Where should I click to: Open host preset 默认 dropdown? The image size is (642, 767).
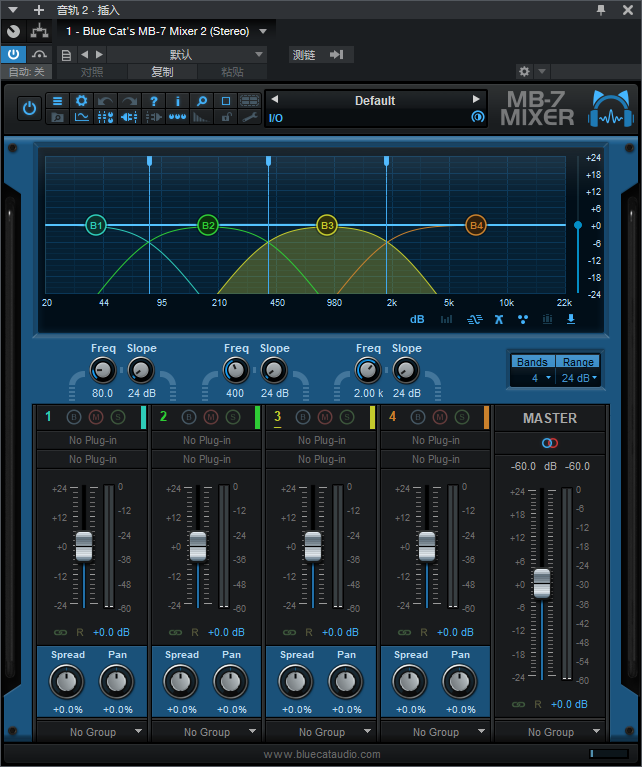(187, 55)
